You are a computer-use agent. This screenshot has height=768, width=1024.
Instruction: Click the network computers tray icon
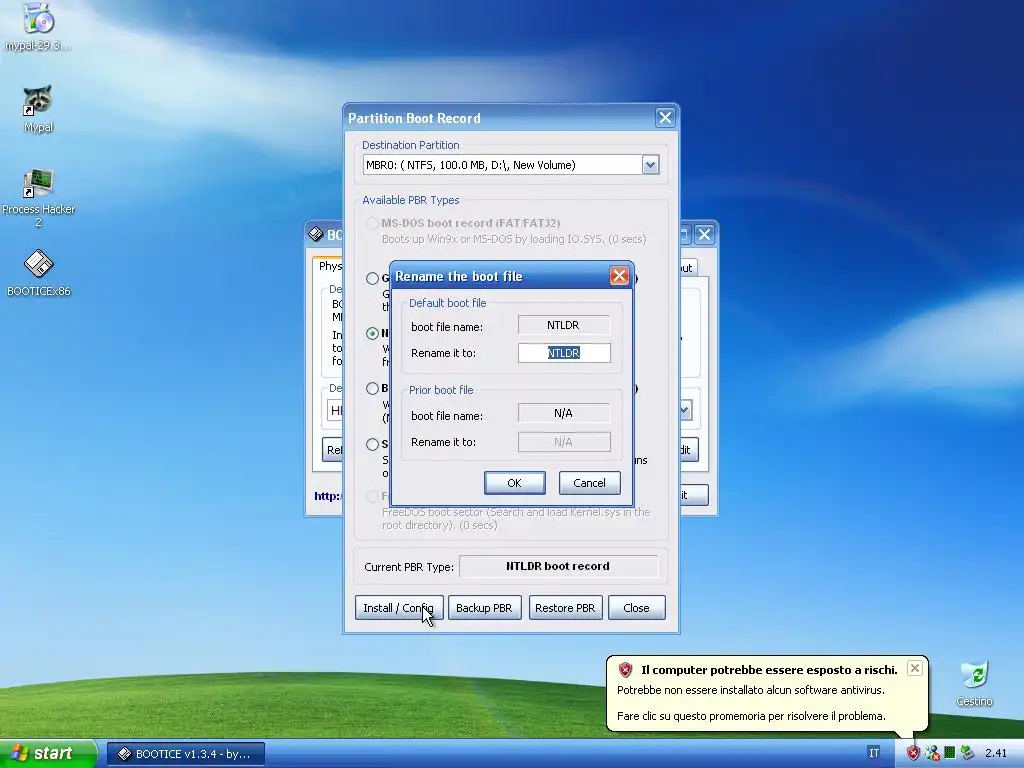point(933,753)
